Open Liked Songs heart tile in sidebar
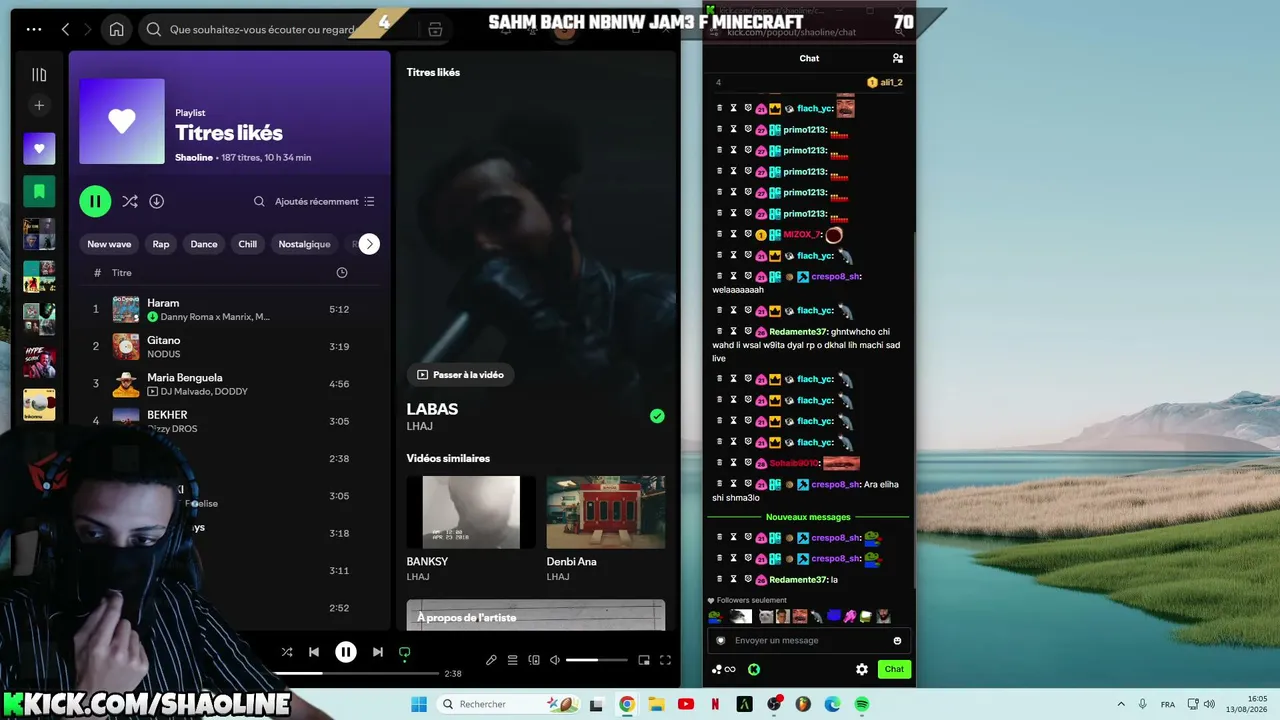The image size is (1280, 720). 39,148
